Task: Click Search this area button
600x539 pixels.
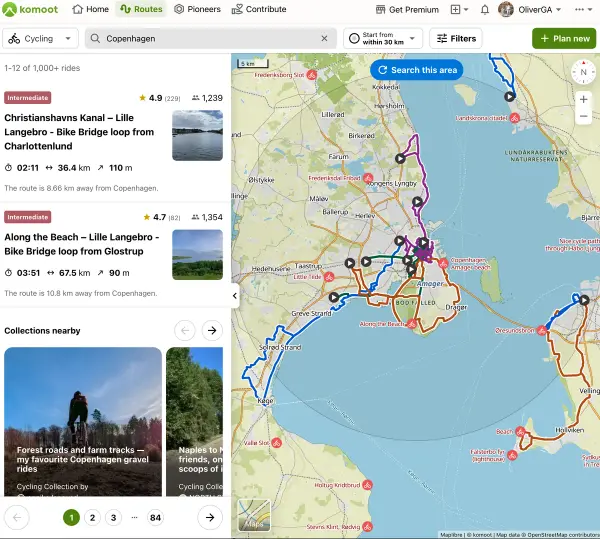Action: coord(417,70)
